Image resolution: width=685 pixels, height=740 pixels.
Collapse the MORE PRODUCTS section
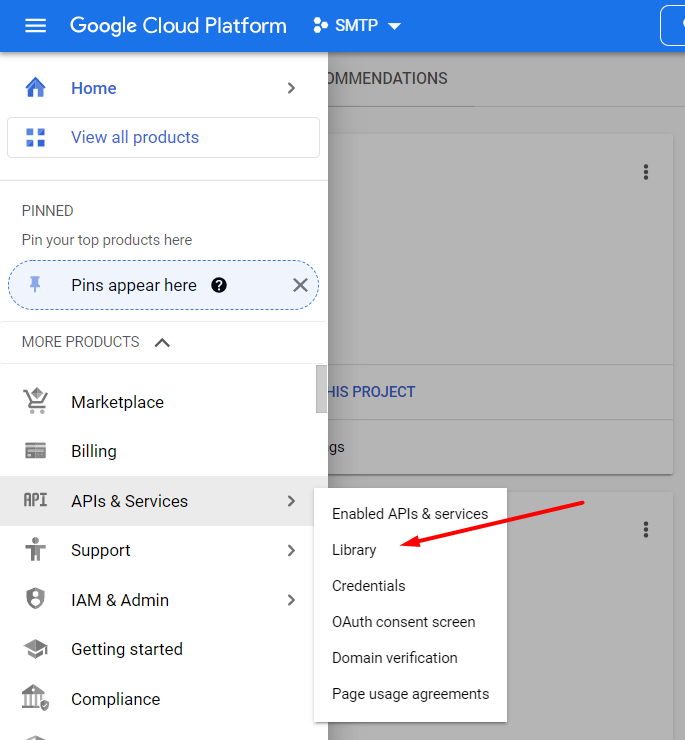point(162,342)
